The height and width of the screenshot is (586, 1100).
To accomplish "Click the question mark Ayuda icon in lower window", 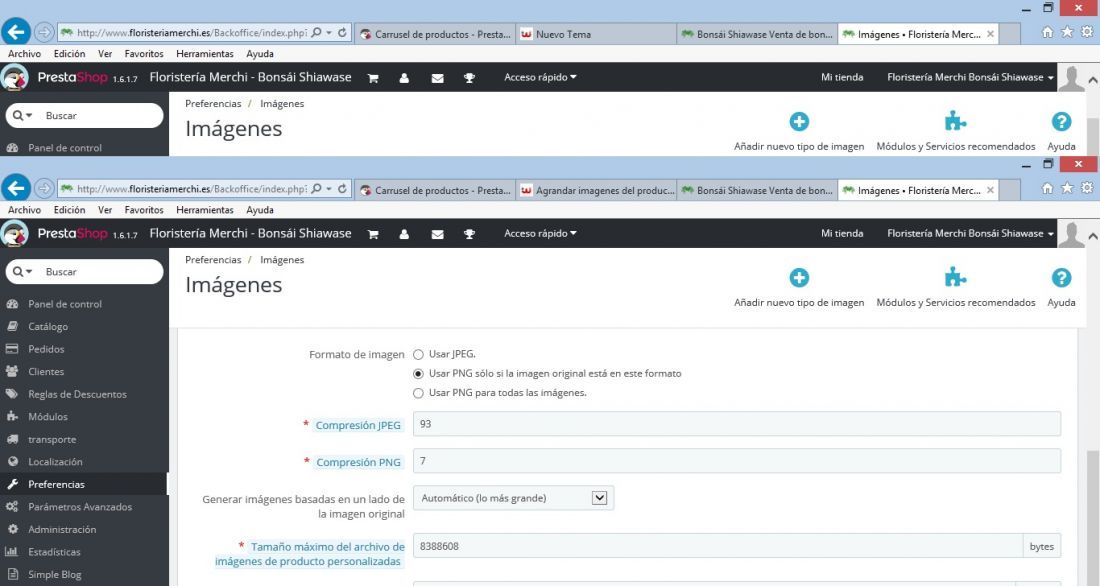I will [x=1061, y=278].
